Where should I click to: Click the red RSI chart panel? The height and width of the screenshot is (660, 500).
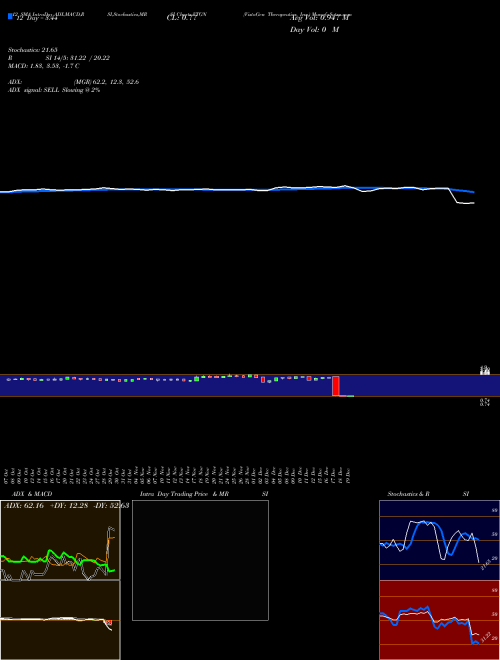pyautogui.click(x=439, y=620)
